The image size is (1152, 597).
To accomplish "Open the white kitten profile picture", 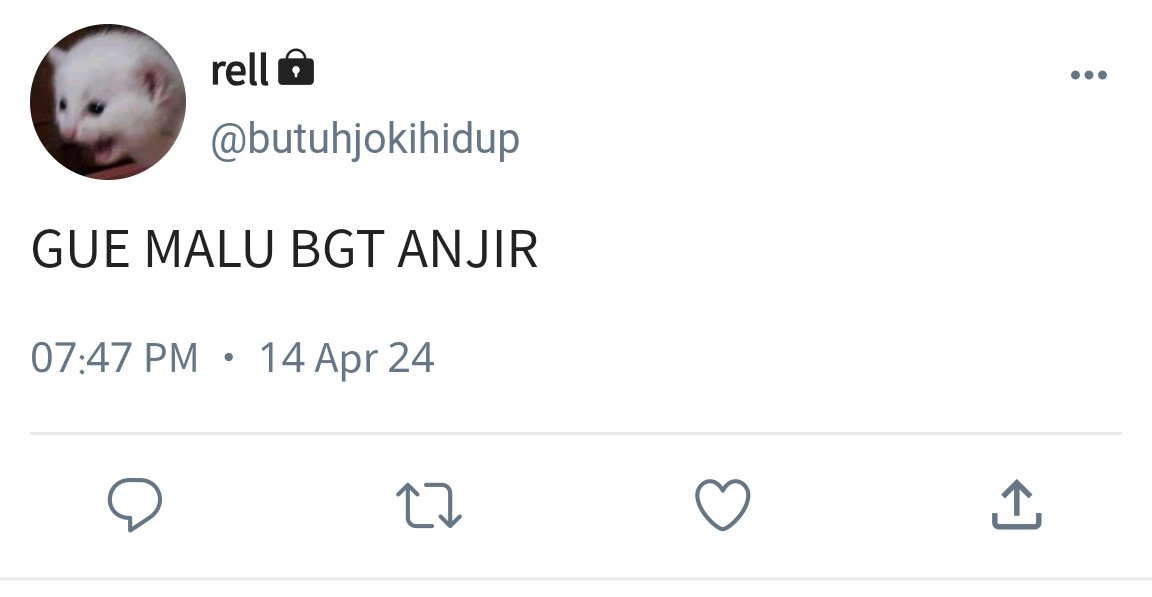I will point(108,101).
